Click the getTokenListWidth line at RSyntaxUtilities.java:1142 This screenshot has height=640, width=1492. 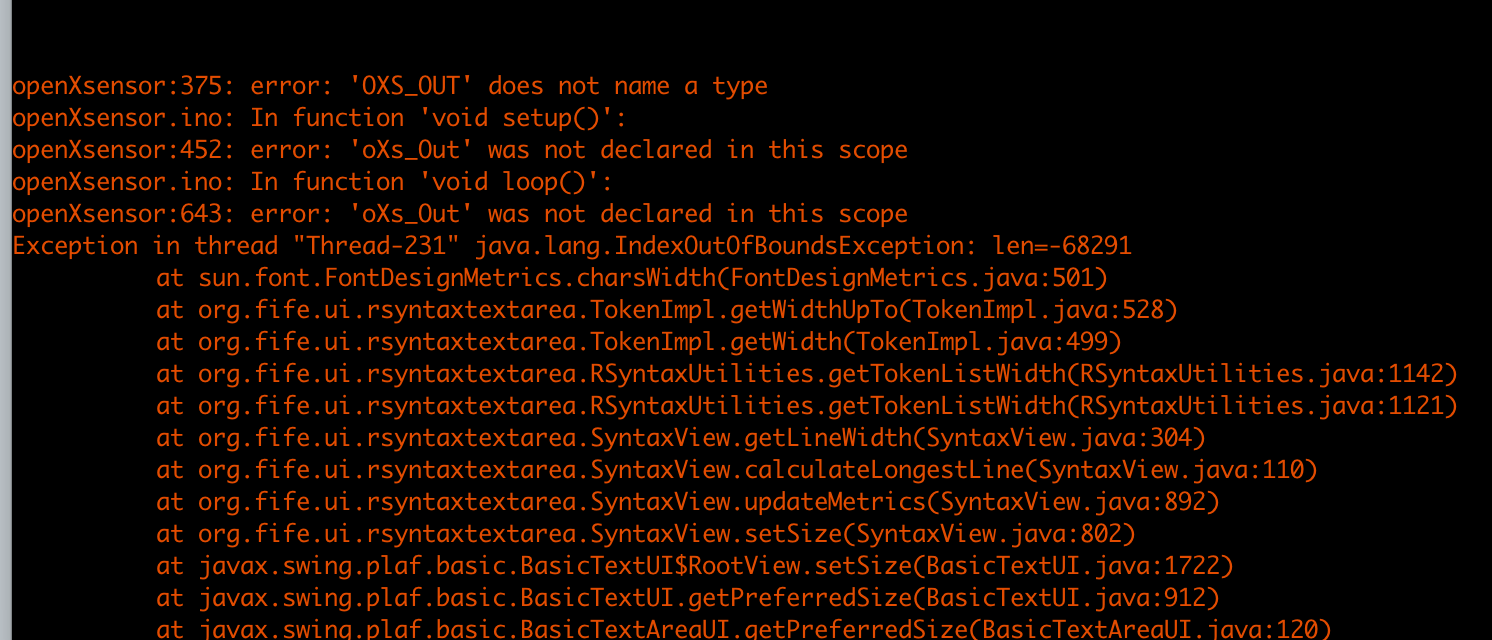(807, 374)
